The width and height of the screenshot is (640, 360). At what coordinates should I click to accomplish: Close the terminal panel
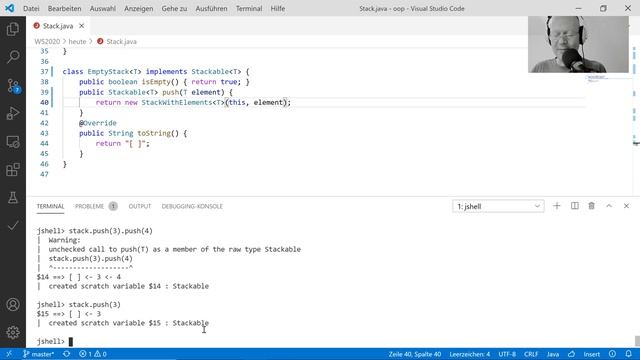pyautogui.click(x=626, y=206)
